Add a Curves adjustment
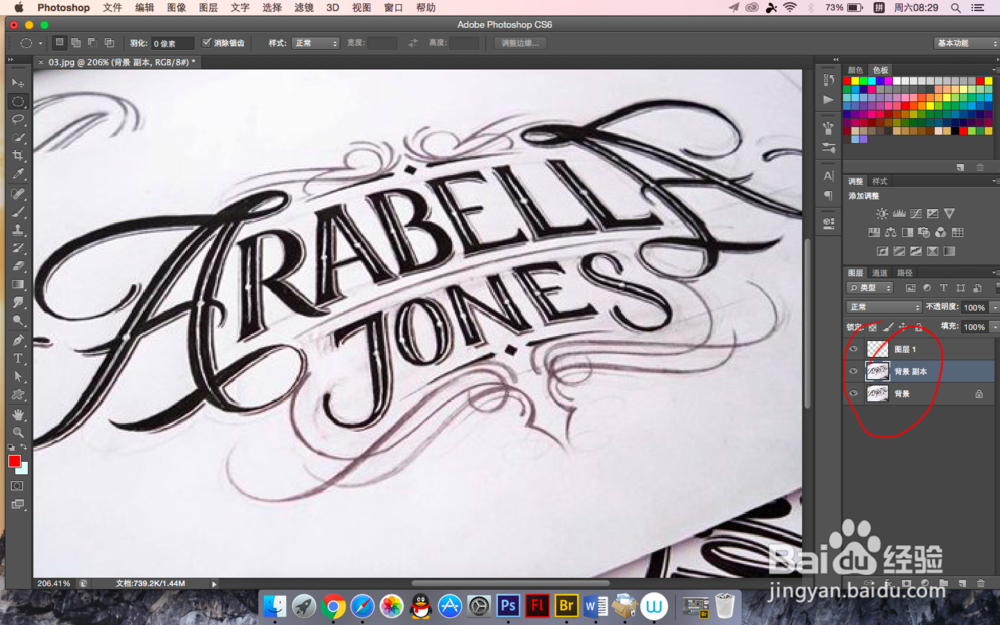Screen dimensions: 1000x625 (x=916, y=214)
